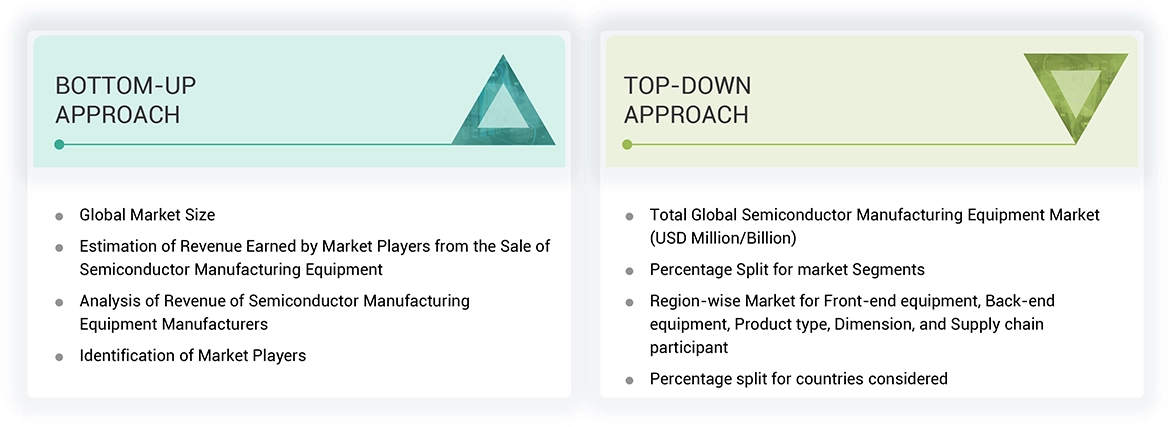Select Percentage split for countries considered
This screenshot has width=1170, height=427.
[798, 379]
